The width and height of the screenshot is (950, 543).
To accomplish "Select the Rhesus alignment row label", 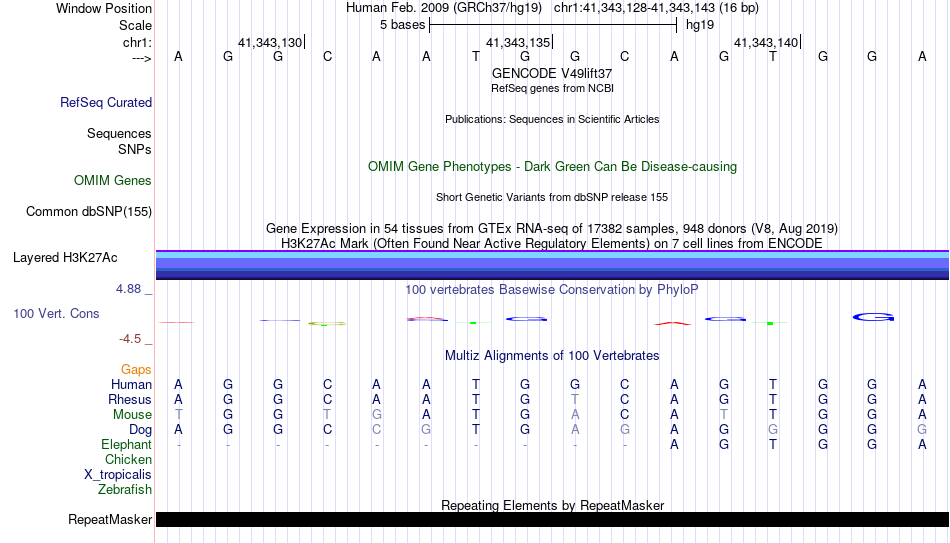I will tap(130, 400).
